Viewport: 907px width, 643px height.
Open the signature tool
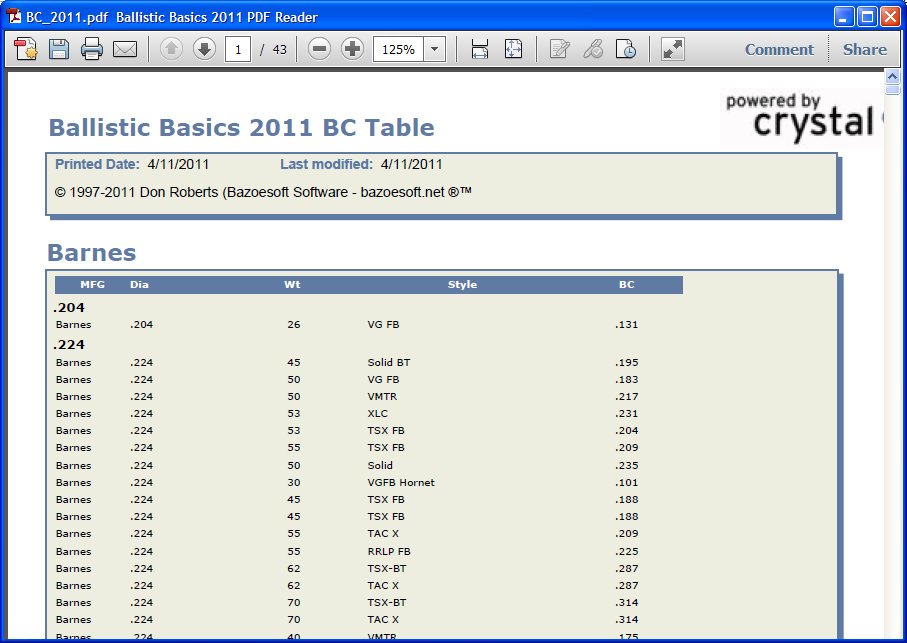(593, 48)
